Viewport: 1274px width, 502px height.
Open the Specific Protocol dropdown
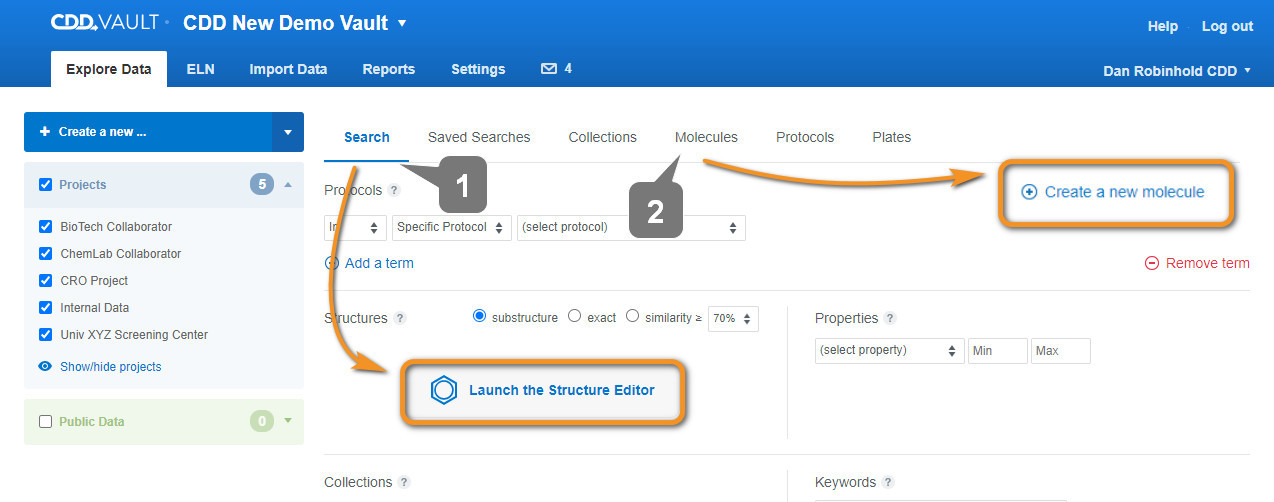click(452, 227)
